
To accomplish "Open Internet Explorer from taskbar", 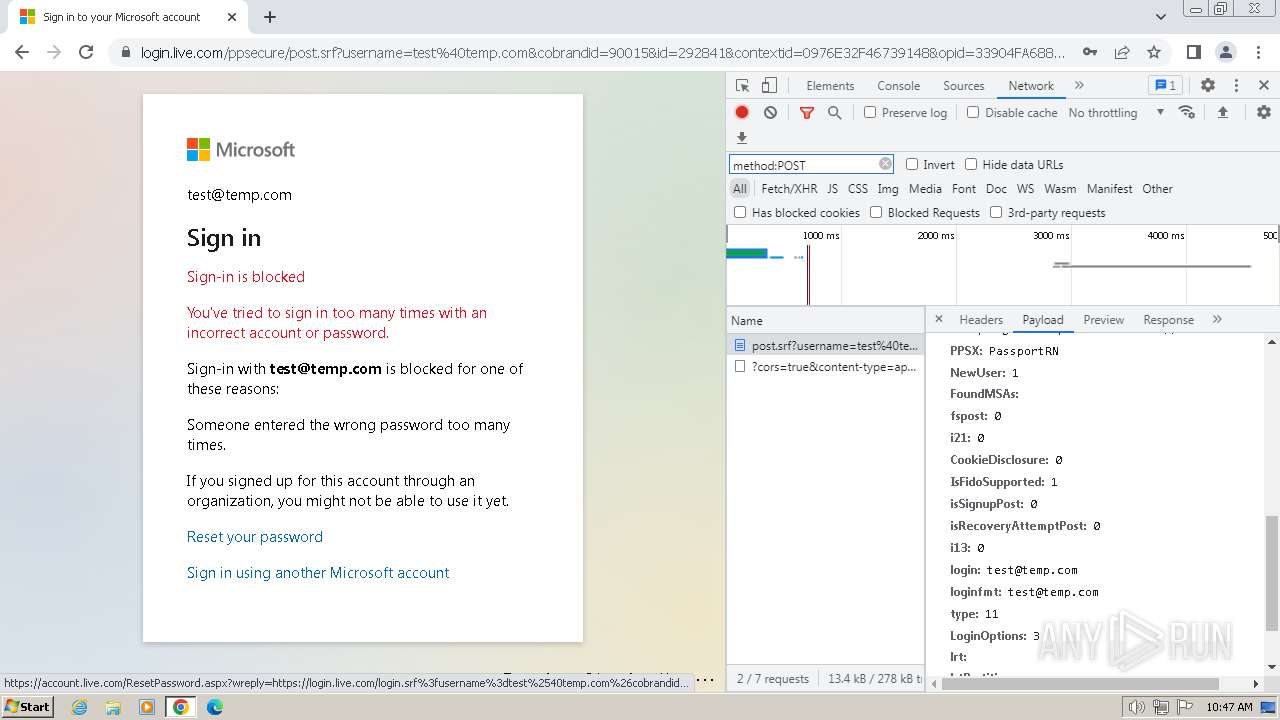I will 79,707.
